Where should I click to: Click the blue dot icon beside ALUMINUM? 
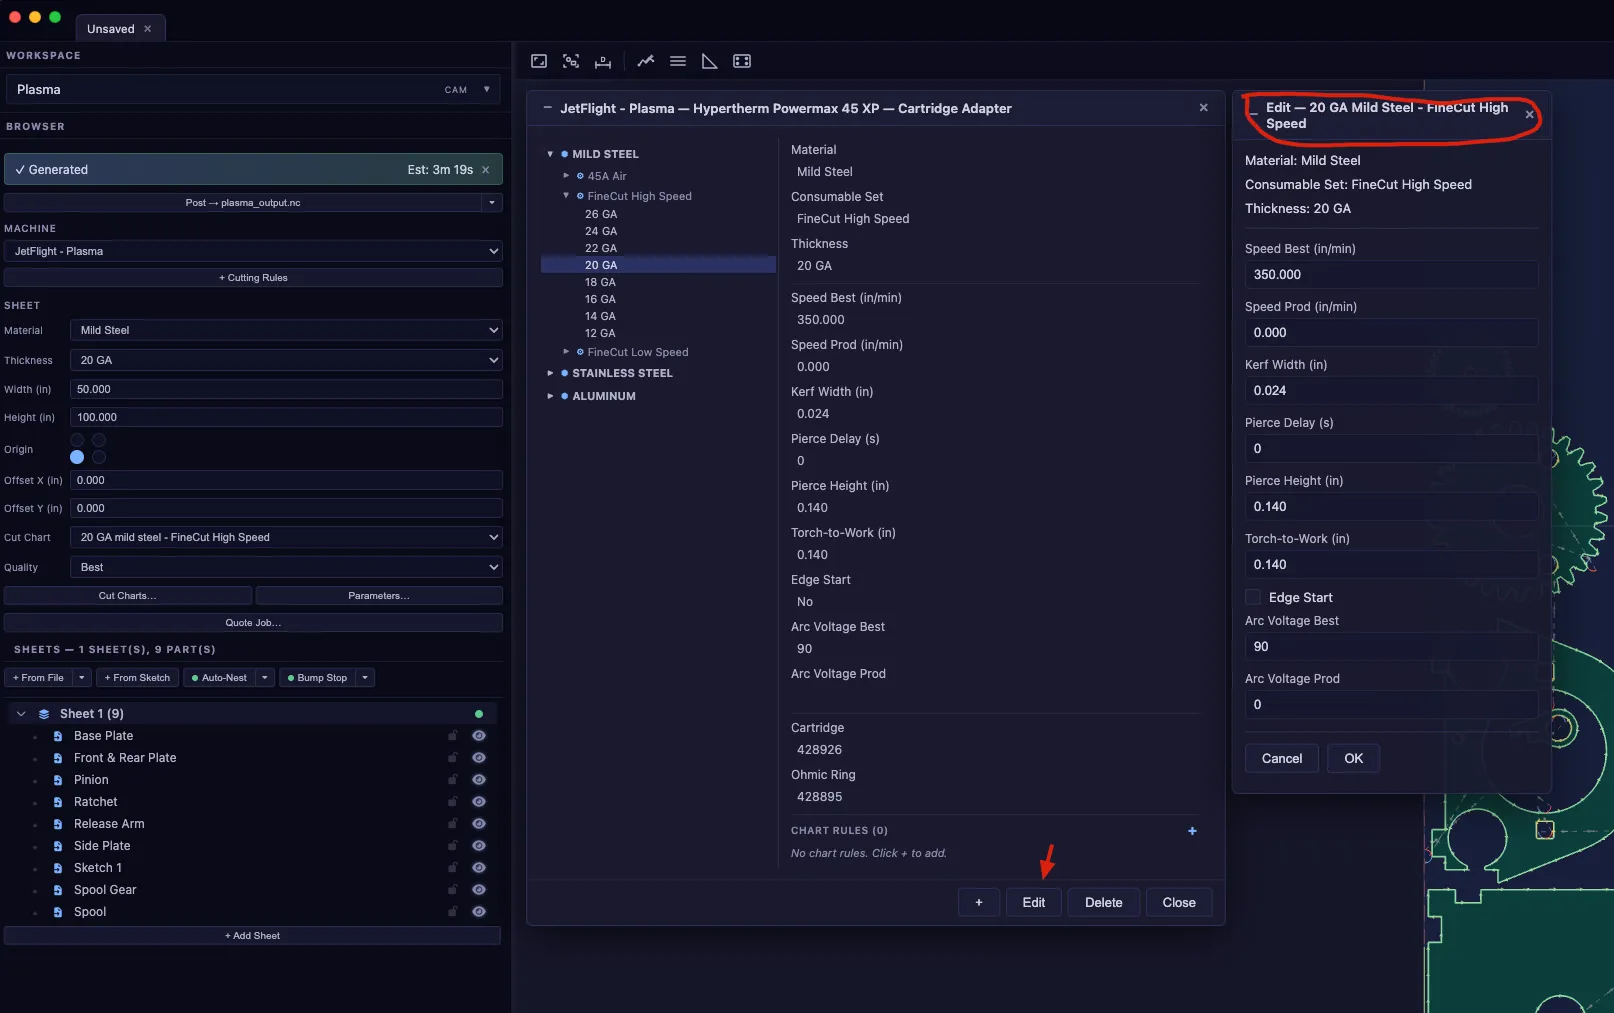[x=565, y=396]
